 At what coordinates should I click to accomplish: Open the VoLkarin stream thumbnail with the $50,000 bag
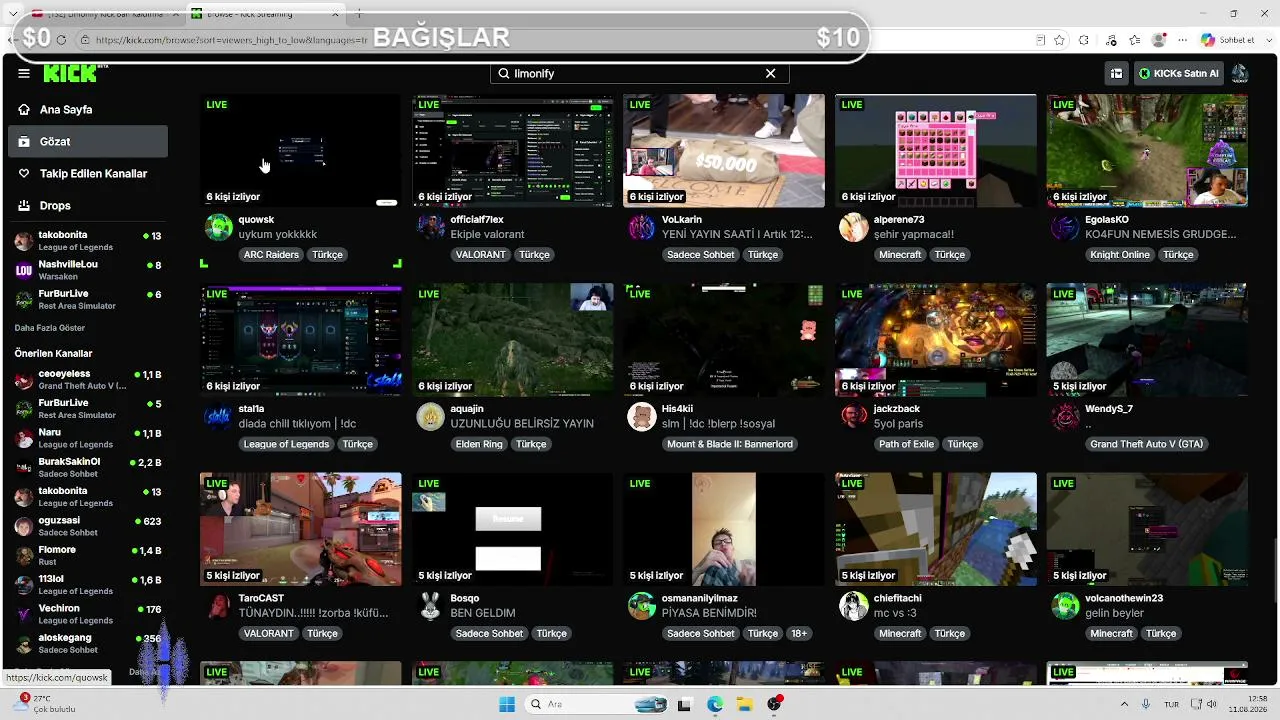coord(724,151)
